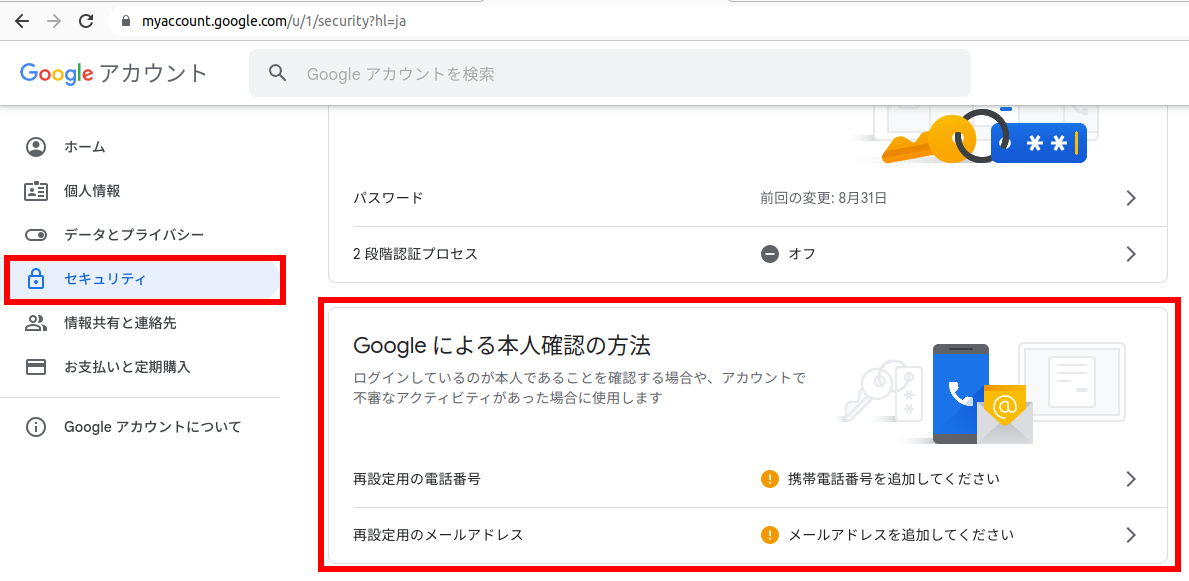Screen dimensions: 1189x581
Task: Go to 情報共有と連絡先 menu item
Action: pyautogui.click(x=120, y=323)
